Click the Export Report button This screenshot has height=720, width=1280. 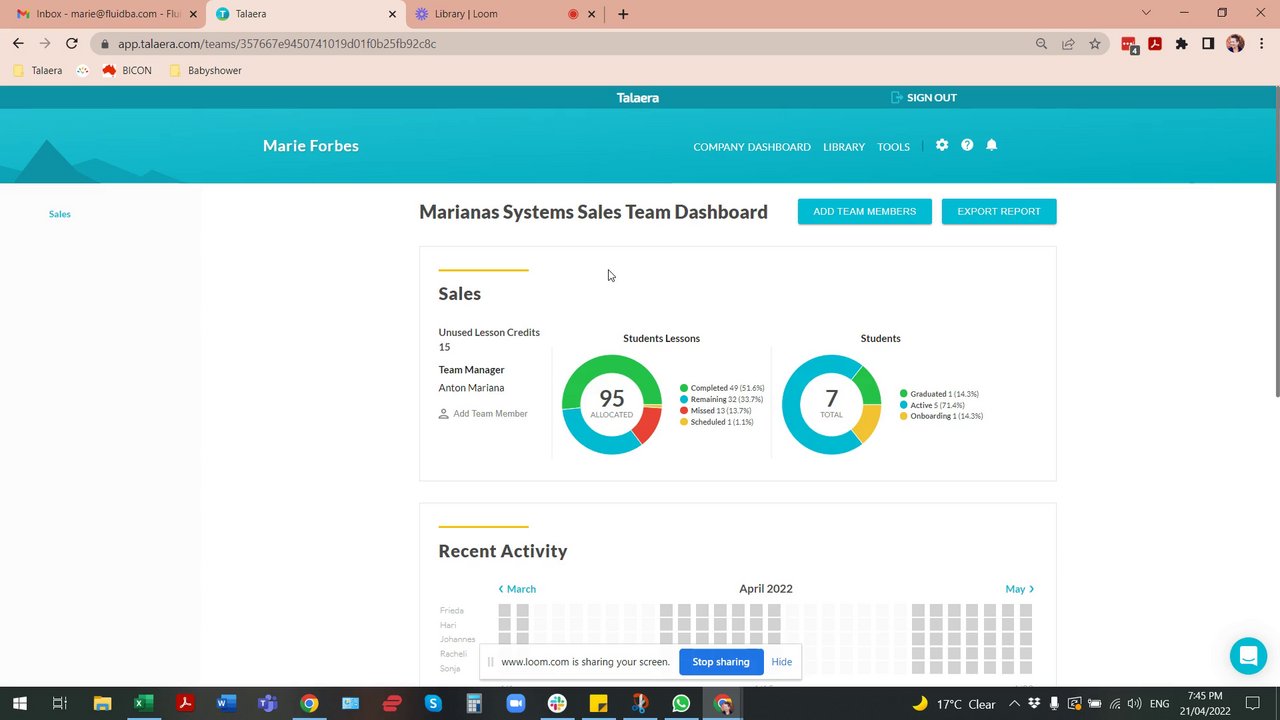click(999, 211)
